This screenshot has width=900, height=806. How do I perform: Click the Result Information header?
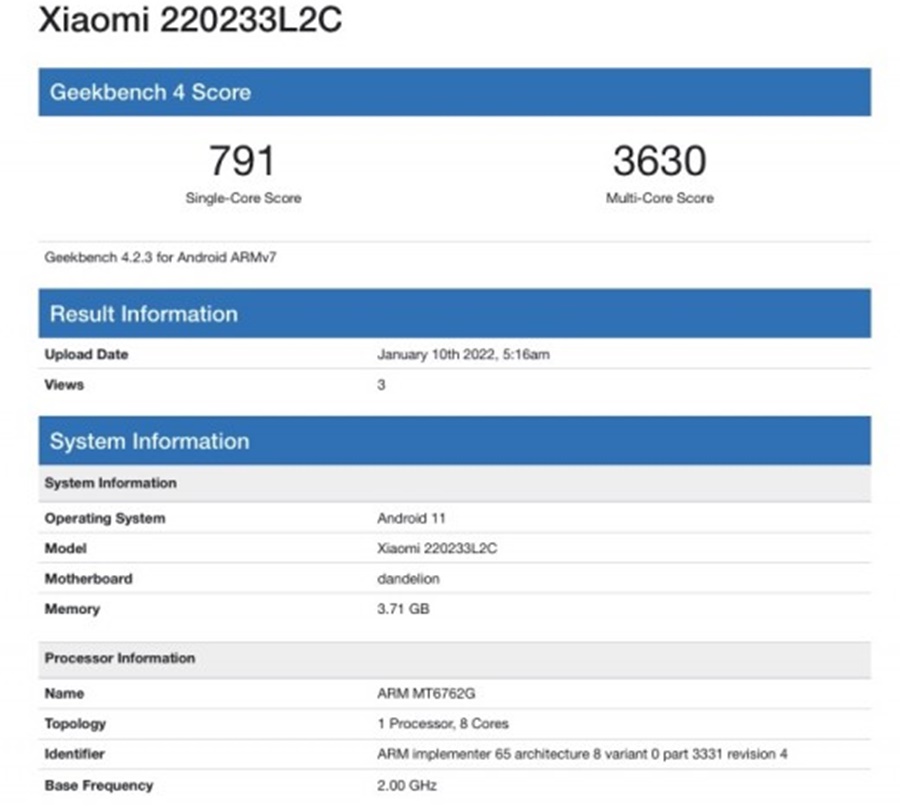point(455,313)
